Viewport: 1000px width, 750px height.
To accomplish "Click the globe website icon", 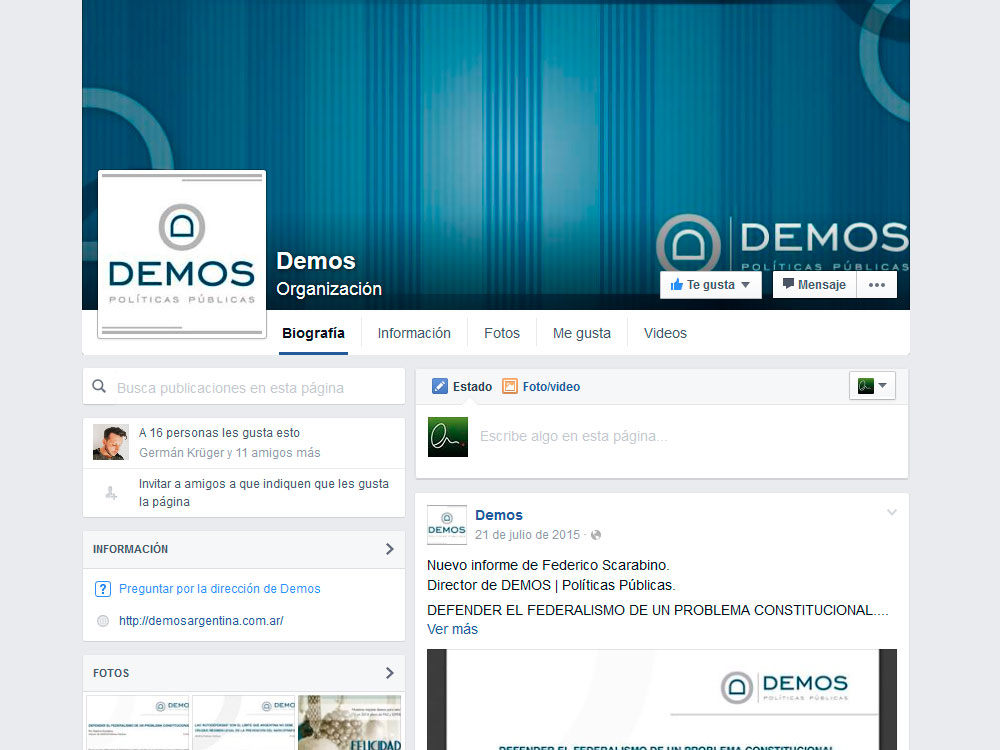I will pyautogui.click(x=103, y=621).
